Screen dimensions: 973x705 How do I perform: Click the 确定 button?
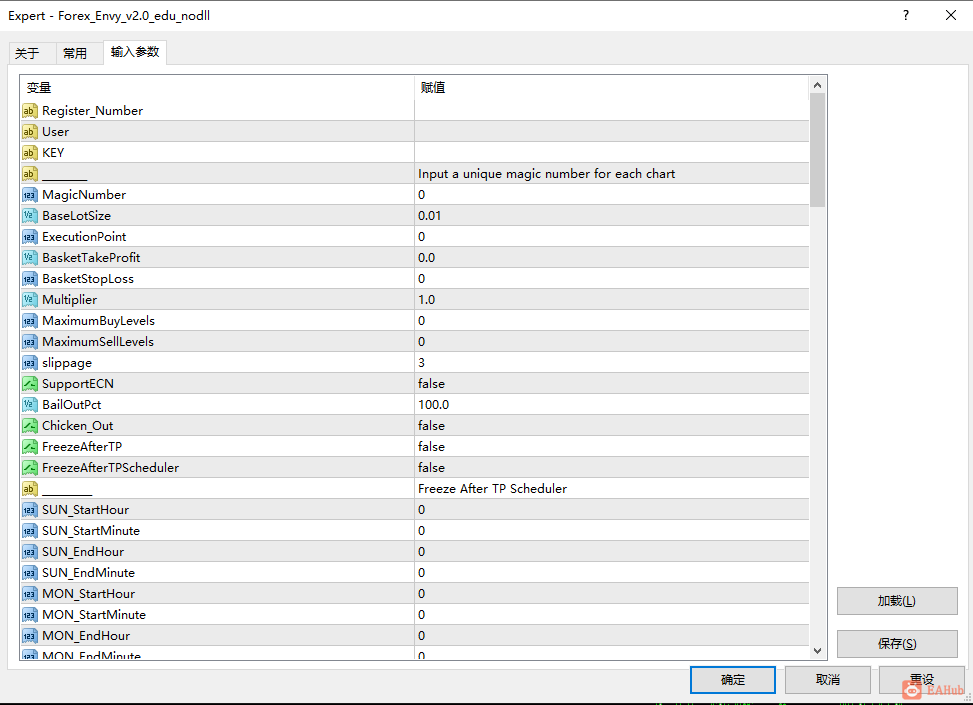(x=733, y=680)
